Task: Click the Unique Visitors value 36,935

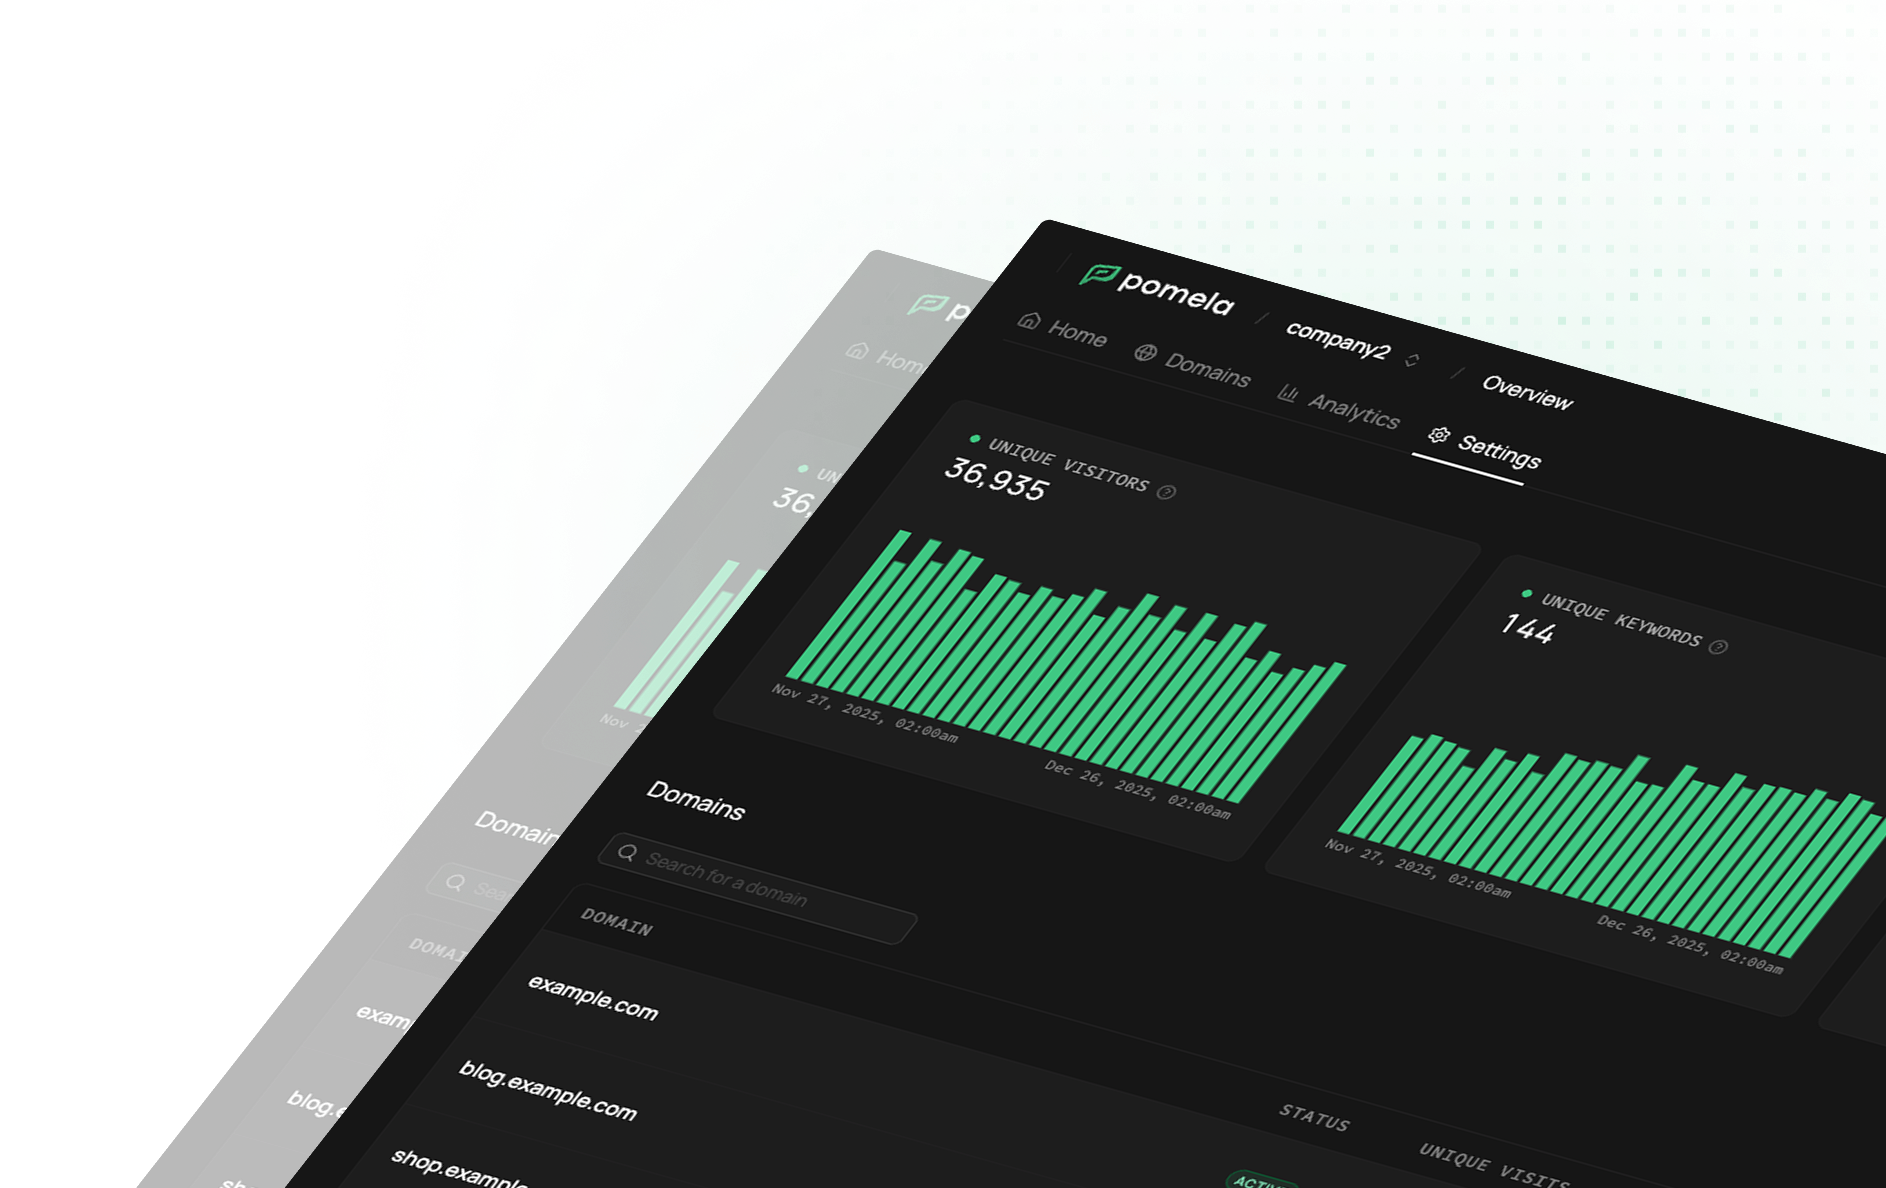Action: coord(996,478)
